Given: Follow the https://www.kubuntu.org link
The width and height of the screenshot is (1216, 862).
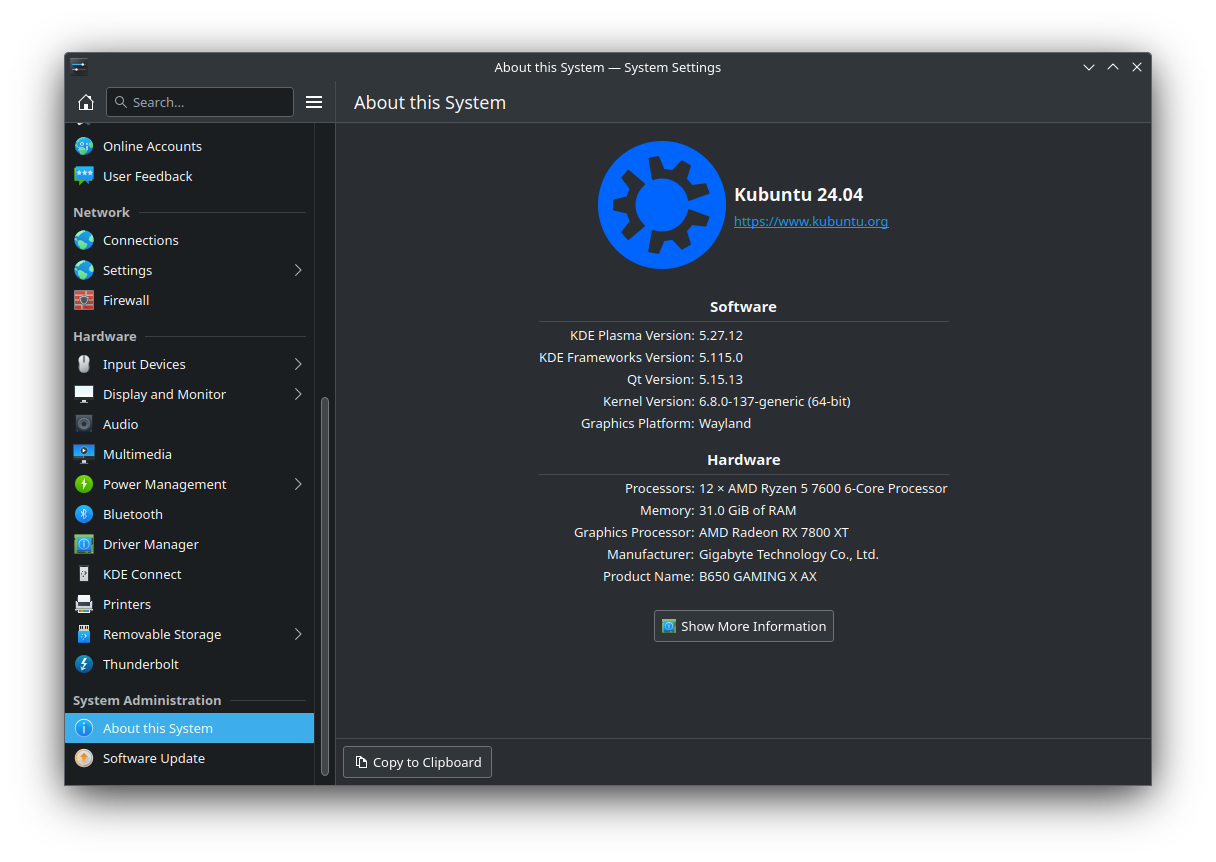Looking at the screenshot, I should click(811, 221).
